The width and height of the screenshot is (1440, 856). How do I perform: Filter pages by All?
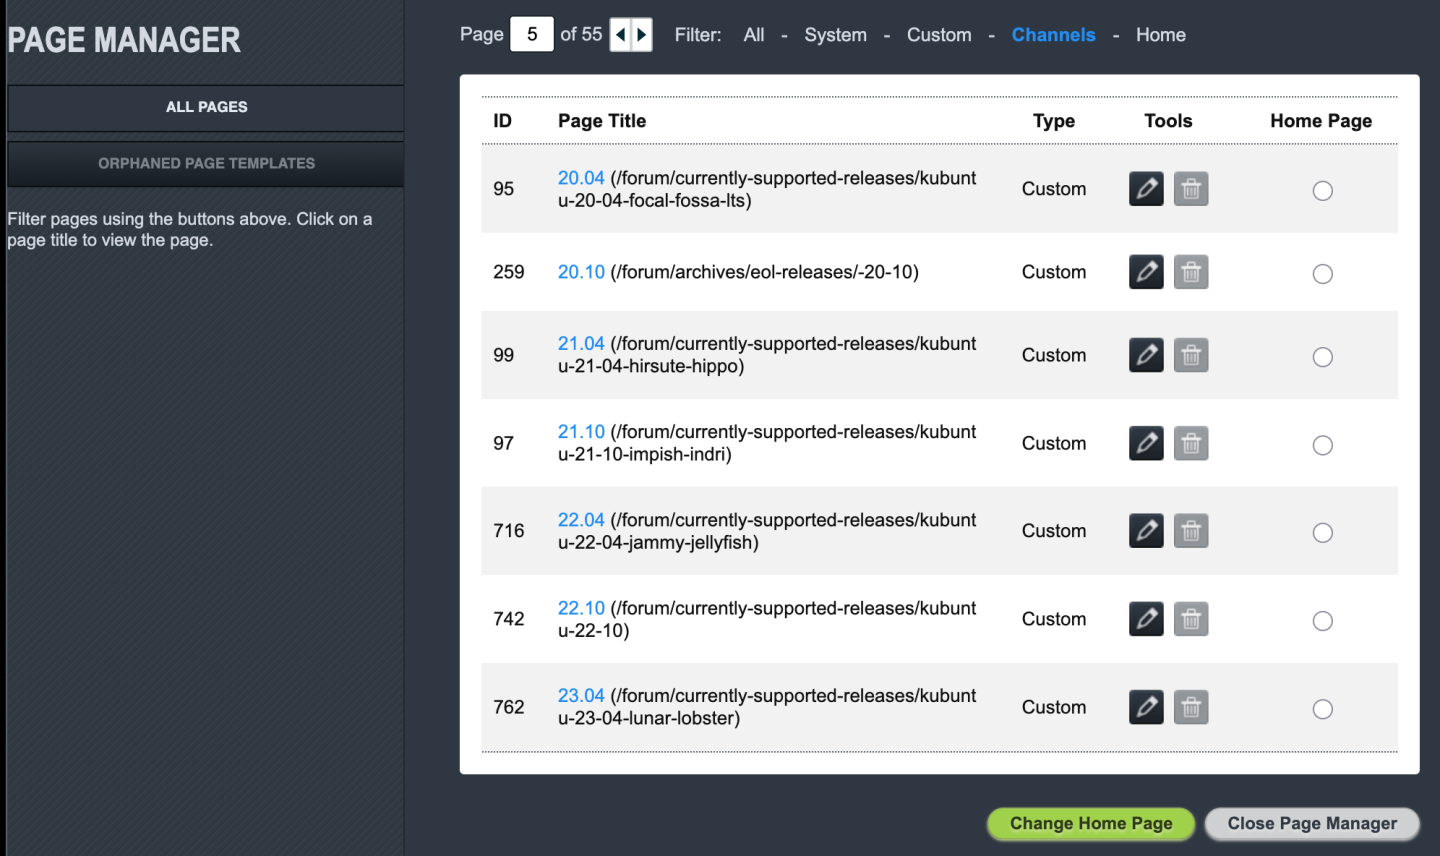pyautogui.click(x=754, y=35)
